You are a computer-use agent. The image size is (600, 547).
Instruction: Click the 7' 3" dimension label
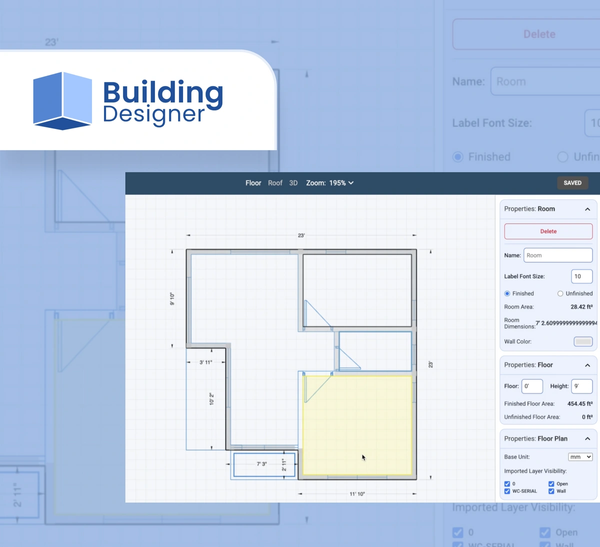tap(262, 464)
